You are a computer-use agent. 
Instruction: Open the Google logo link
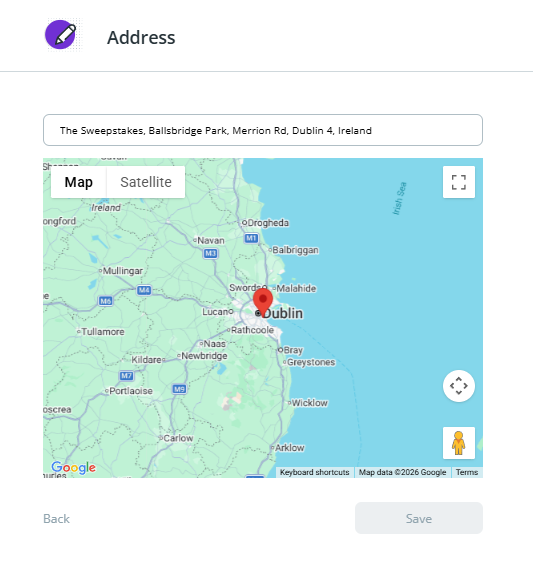pyautogui.click(x=74, y=467)
